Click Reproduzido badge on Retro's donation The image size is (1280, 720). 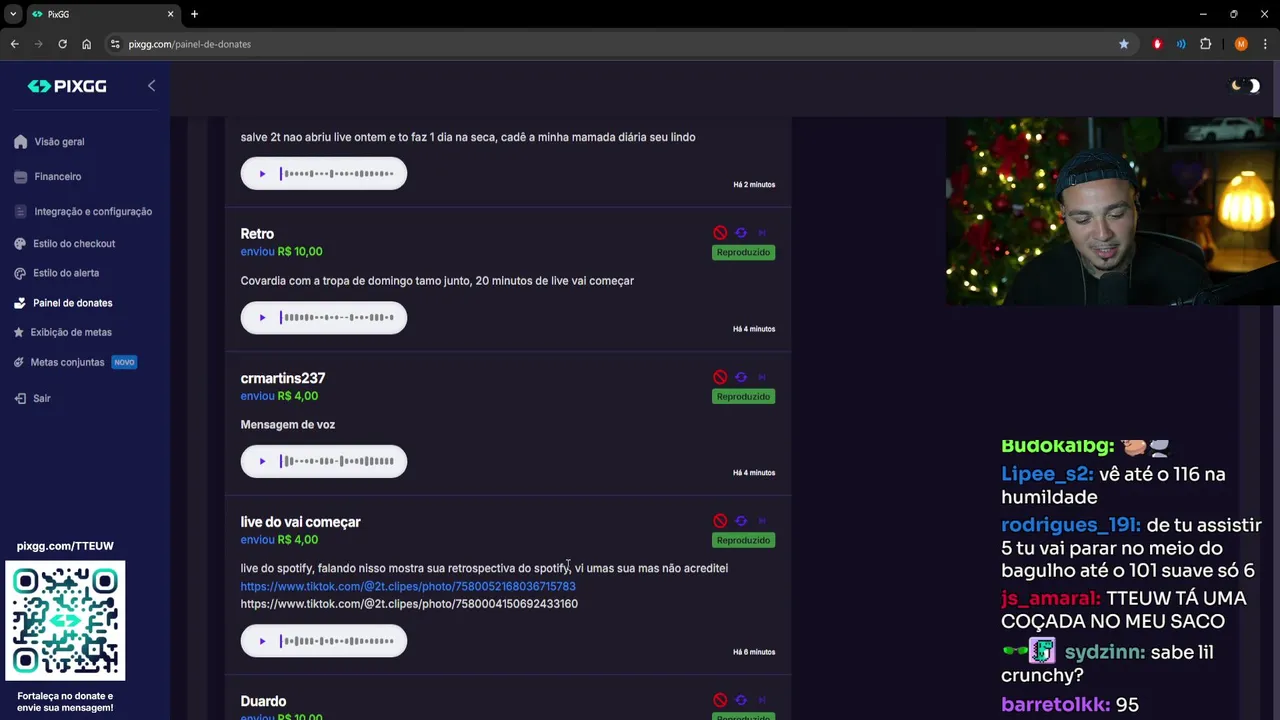coord(743,253)
